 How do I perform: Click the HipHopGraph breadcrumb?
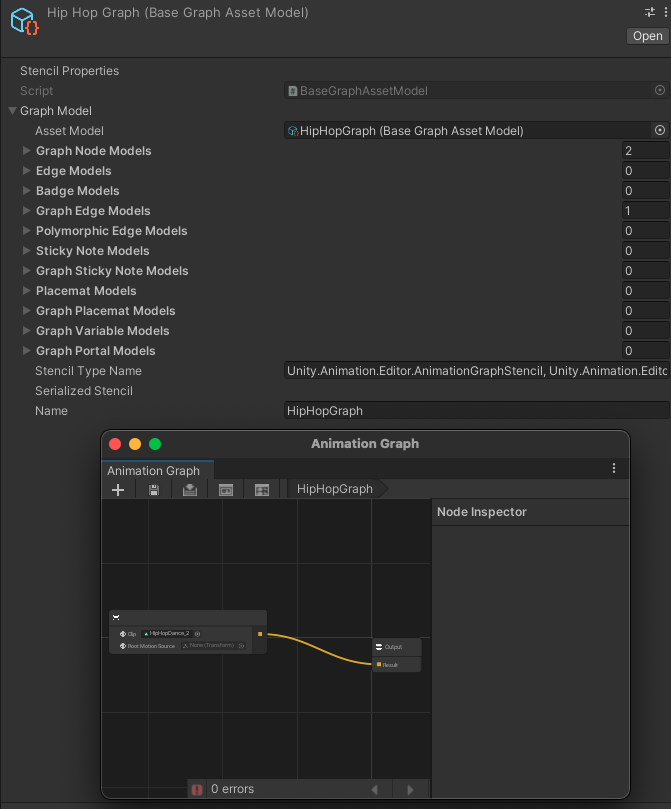pyautogui.click(x=335, y=489)
